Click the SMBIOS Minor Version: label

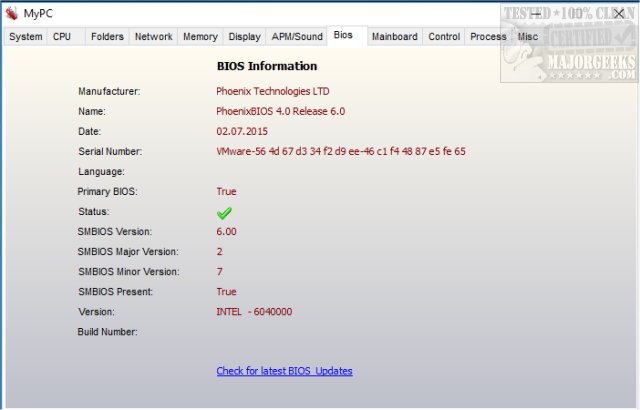[129, 271]
